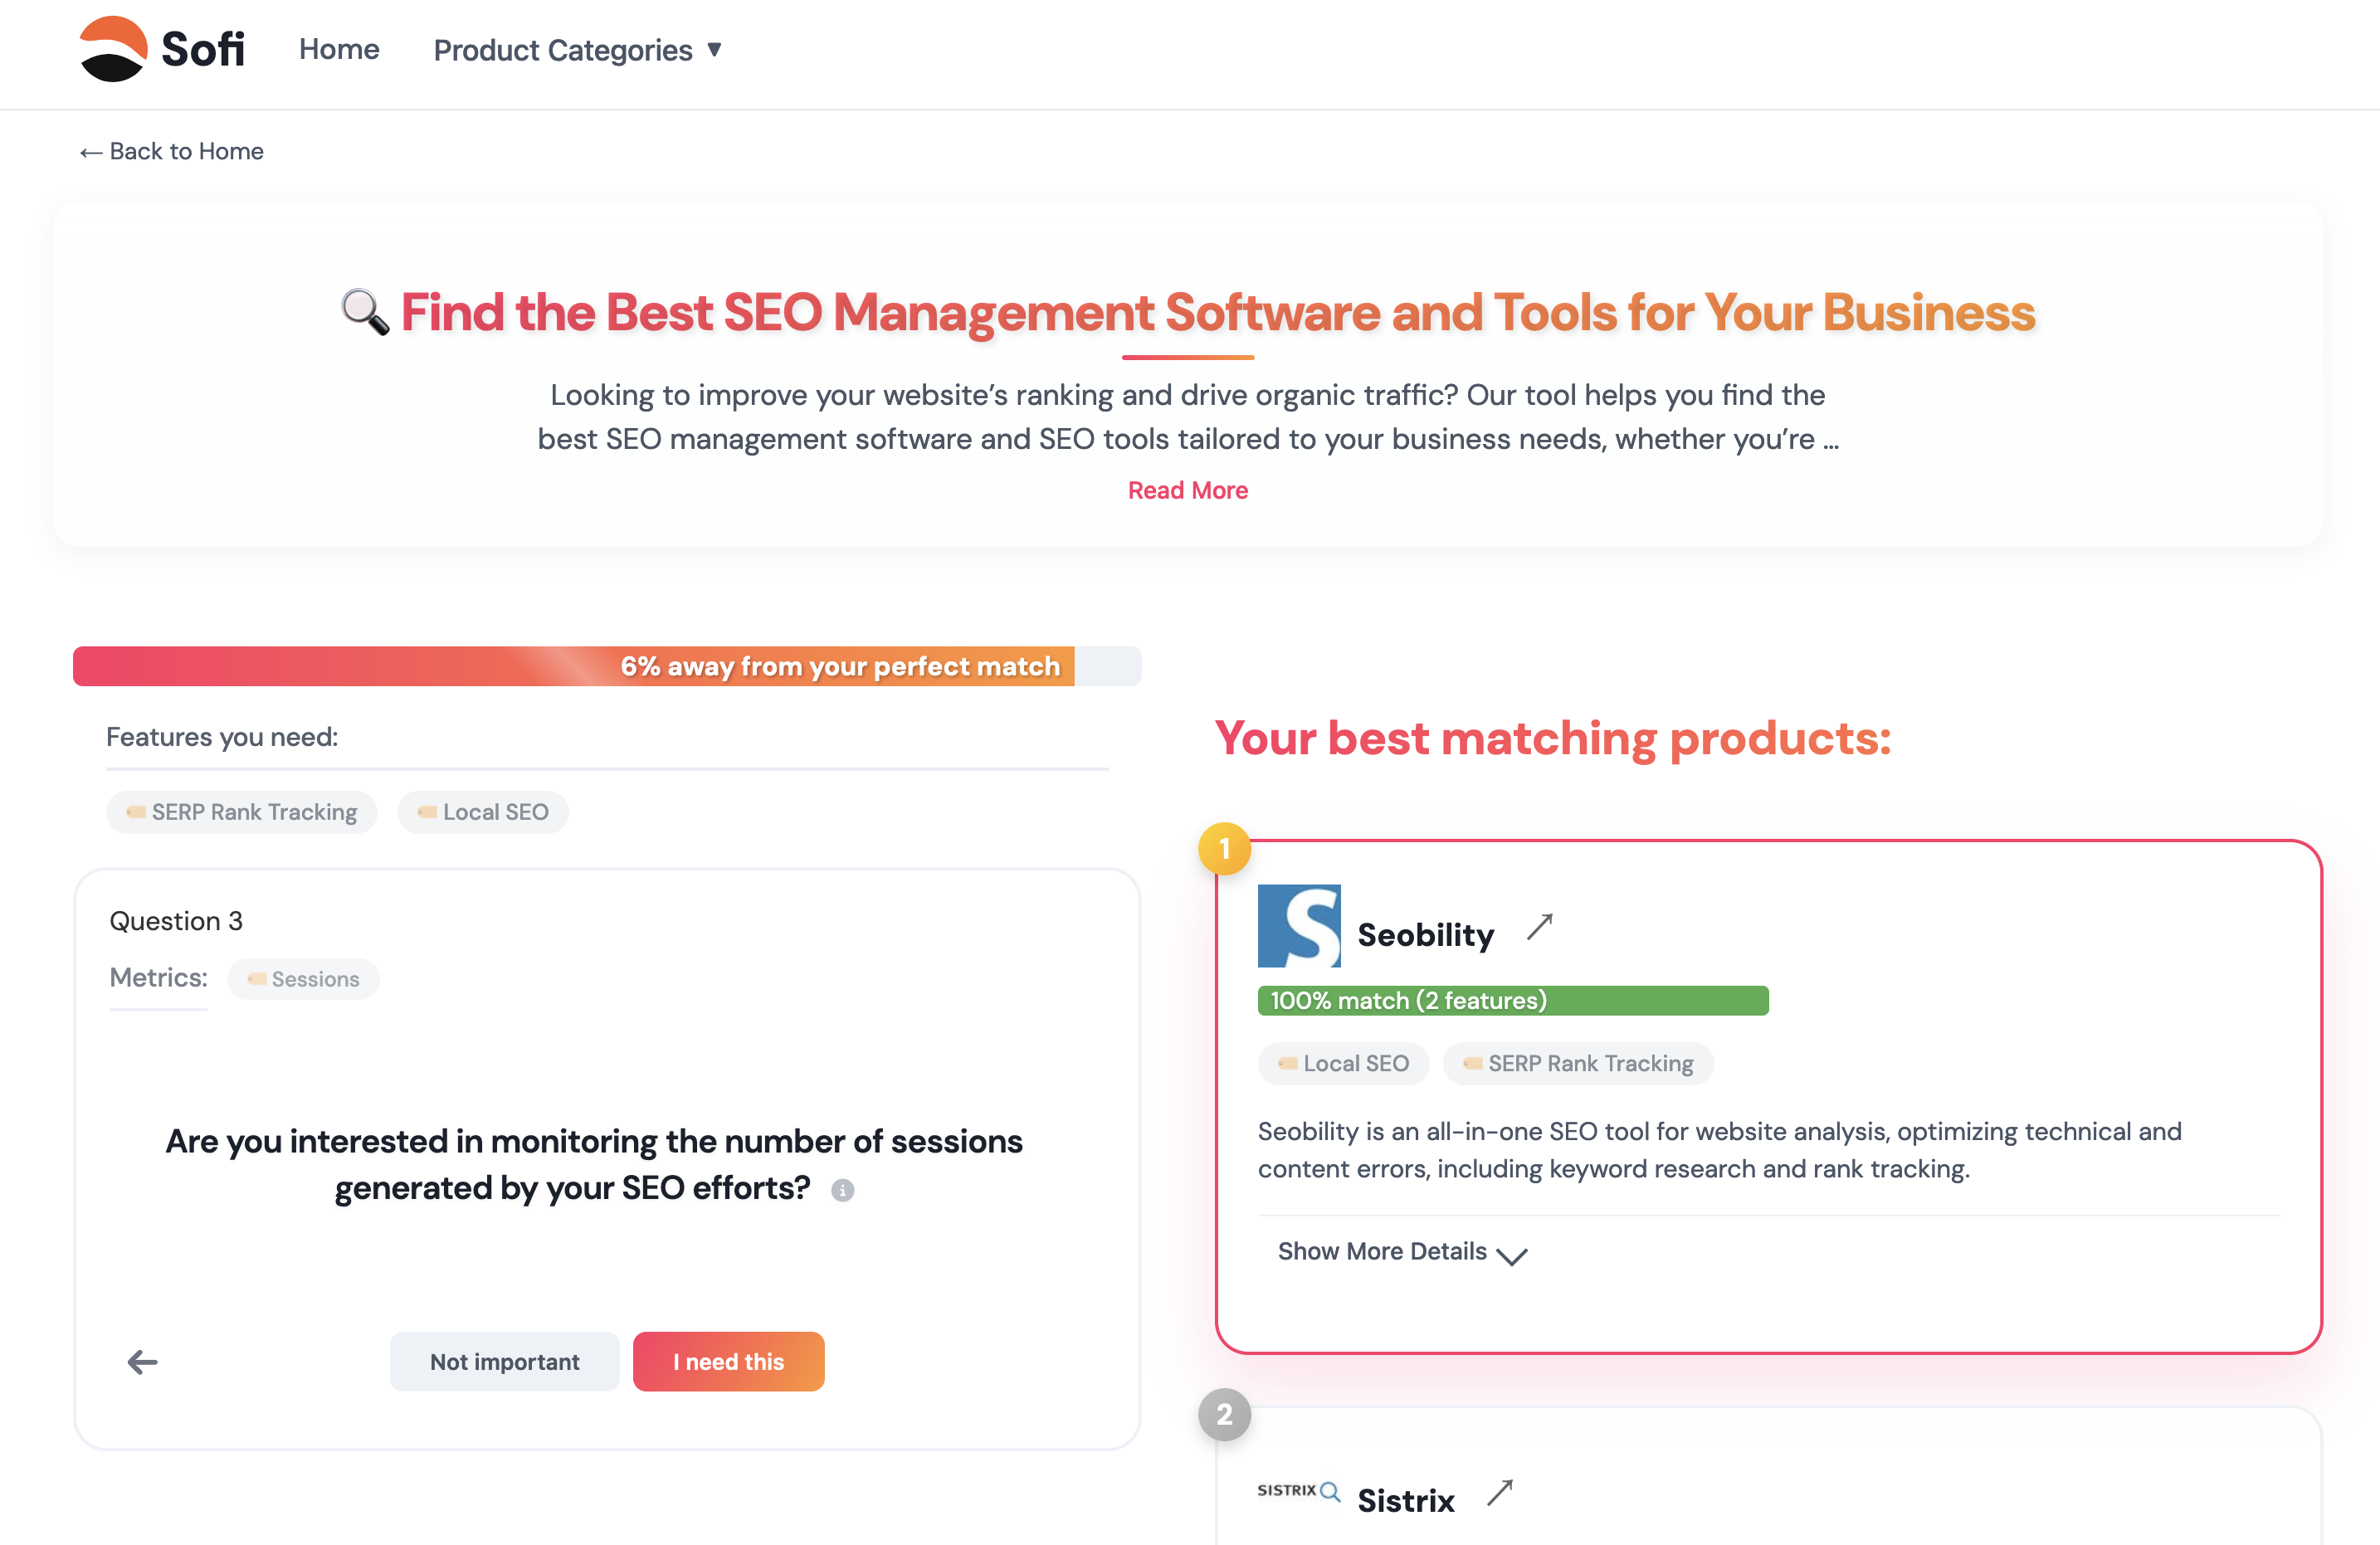Click the Back to Home link
This screenshot has height=1545, width=2380.
(x=171, y=151)
